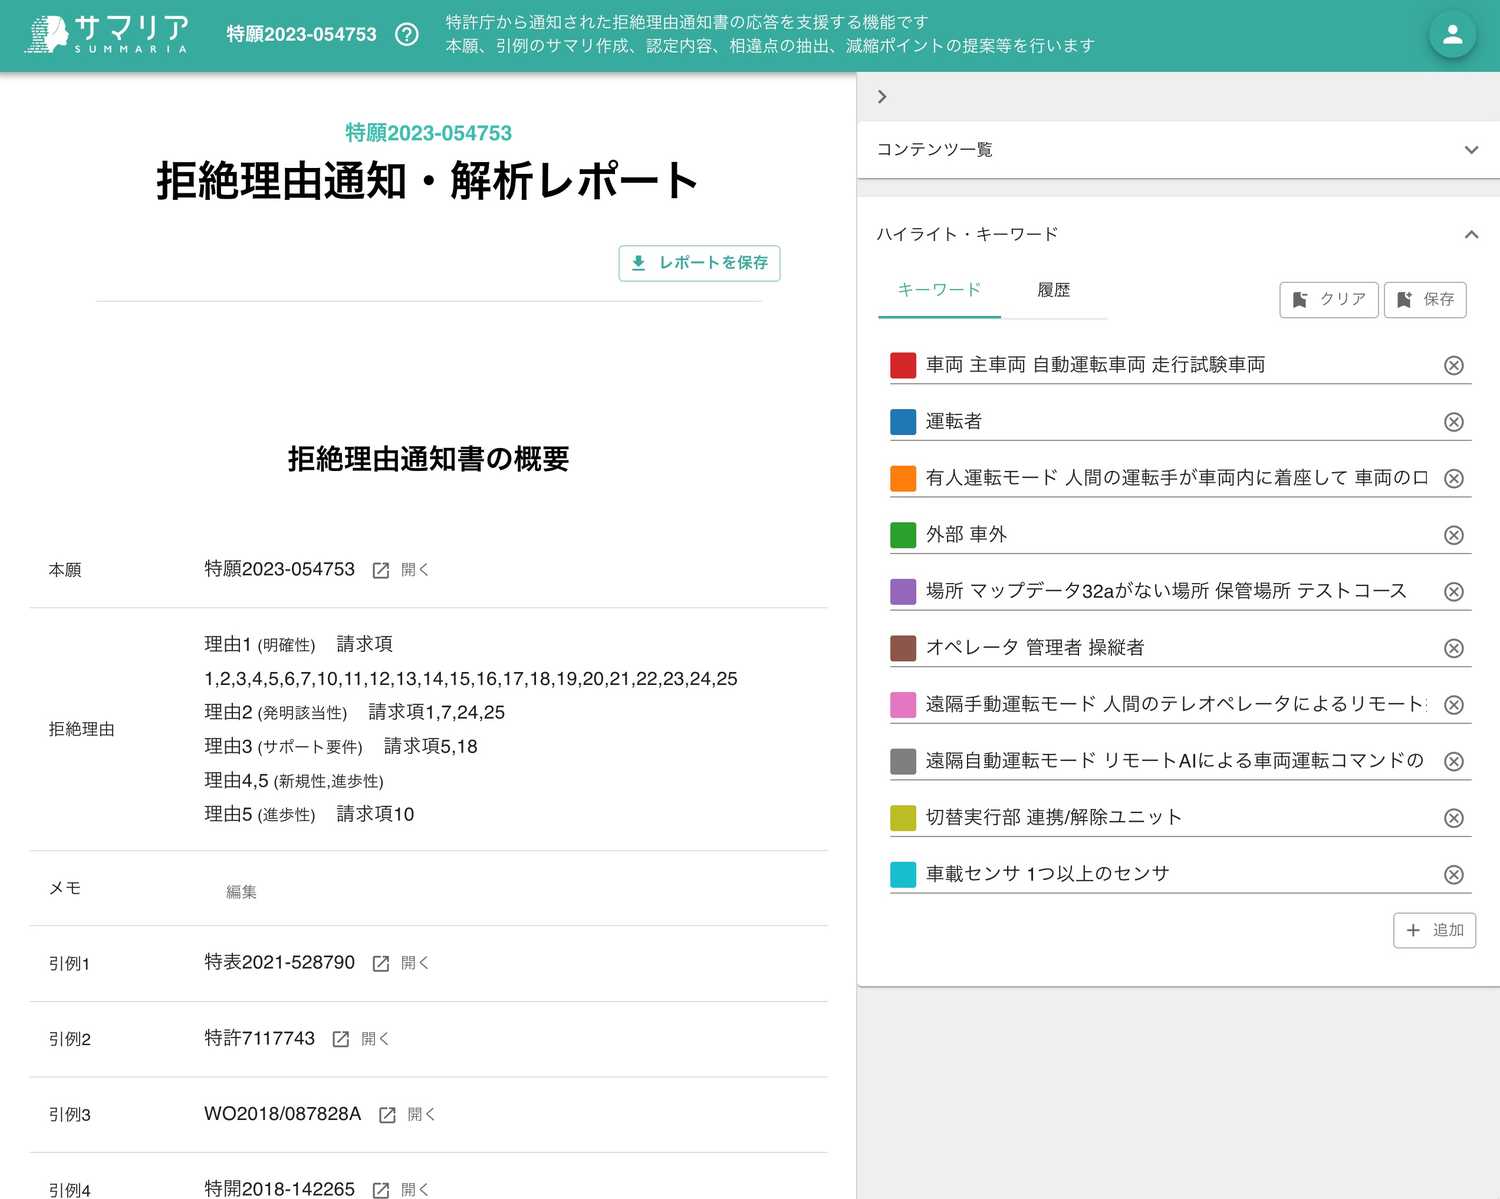1500x1199 pixels.
Task: Collapse the right sidebar with the chevron
Action: point(882,96)
